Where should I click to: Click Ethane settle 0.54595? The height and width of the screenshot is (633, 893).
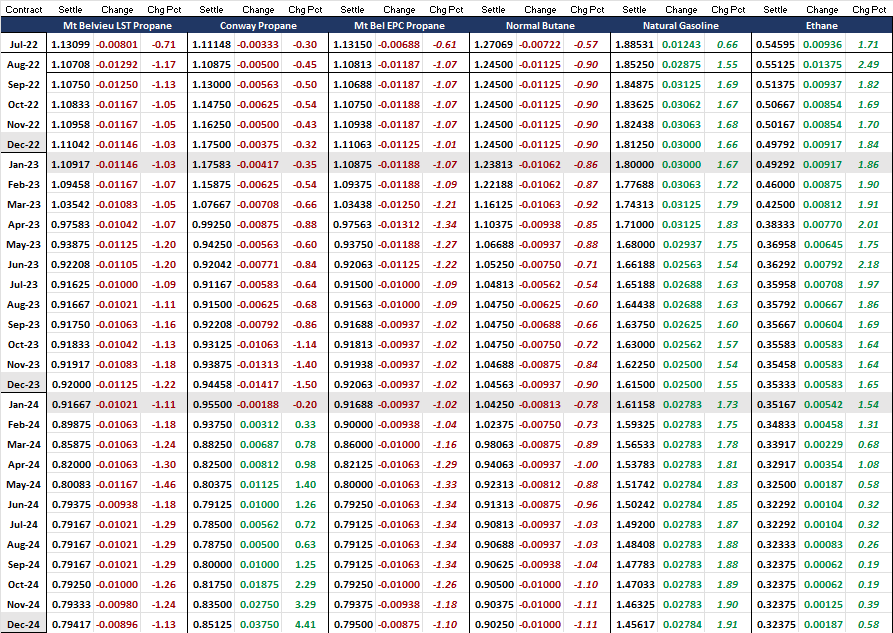pyautogui.click(x=775, y=44)
